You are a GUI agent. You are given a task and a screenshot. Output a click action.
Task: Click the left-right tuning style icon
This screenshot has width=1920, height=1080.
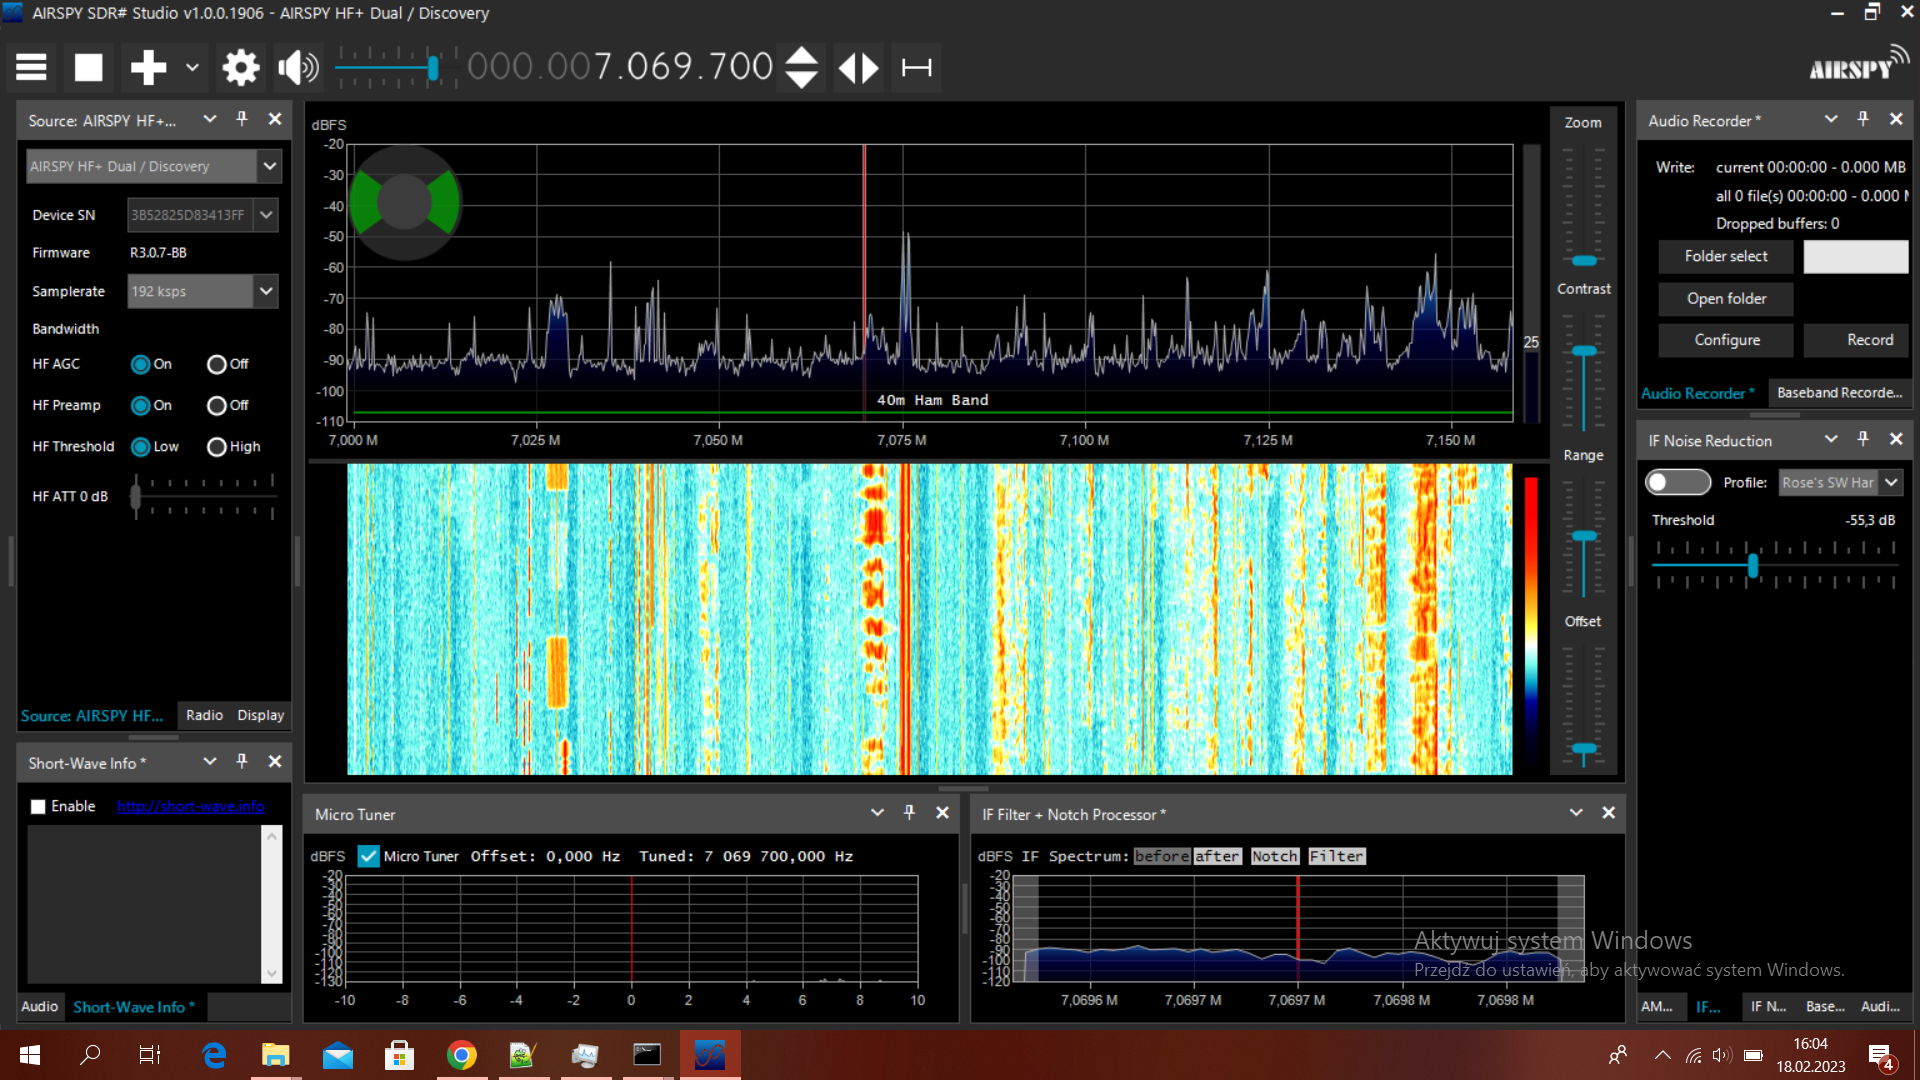pyautogui.click(x=859, y=67)
